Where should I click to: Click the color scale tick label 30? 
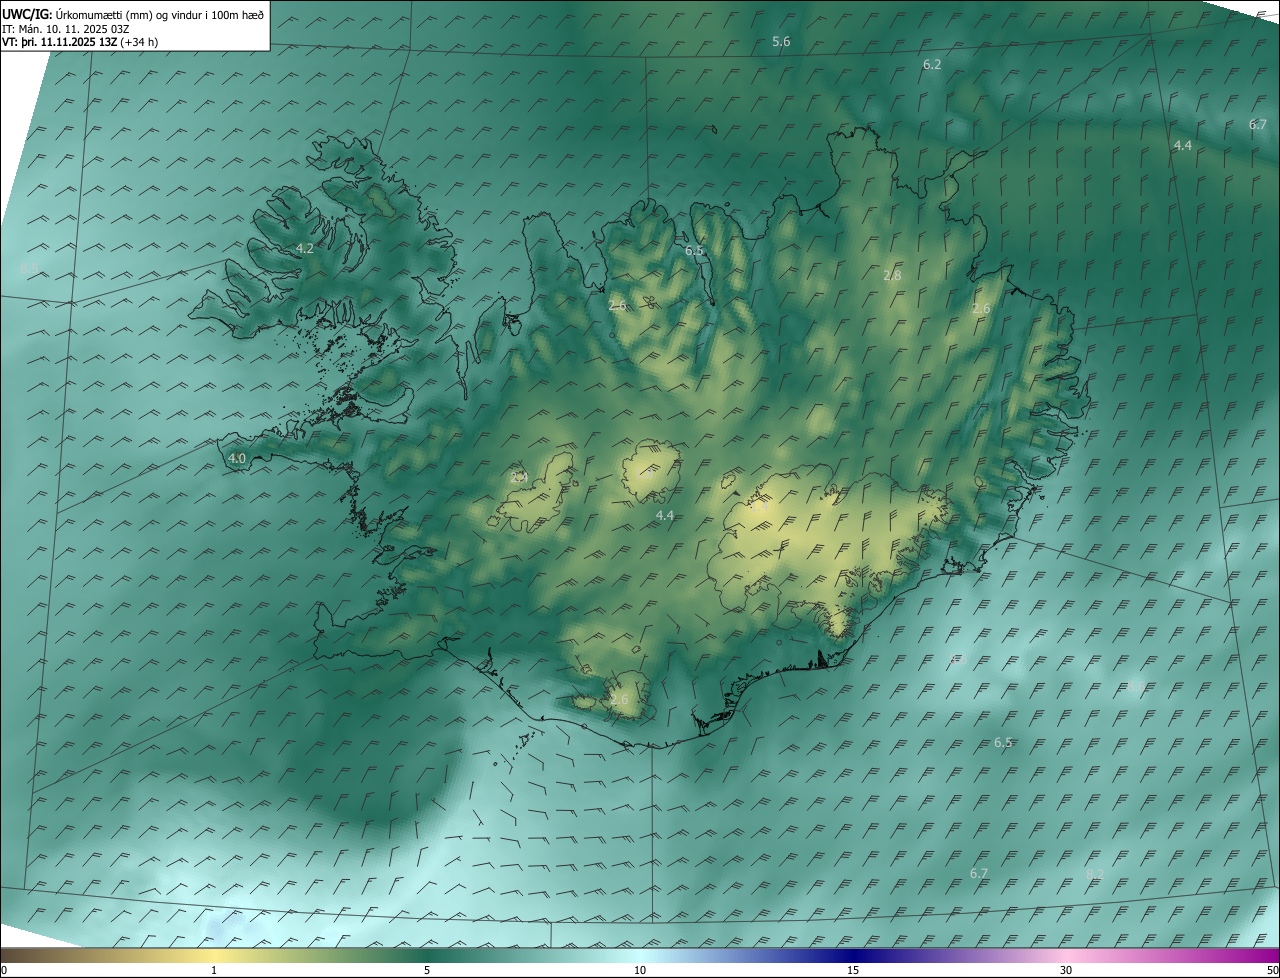[x=1066, y=971]
